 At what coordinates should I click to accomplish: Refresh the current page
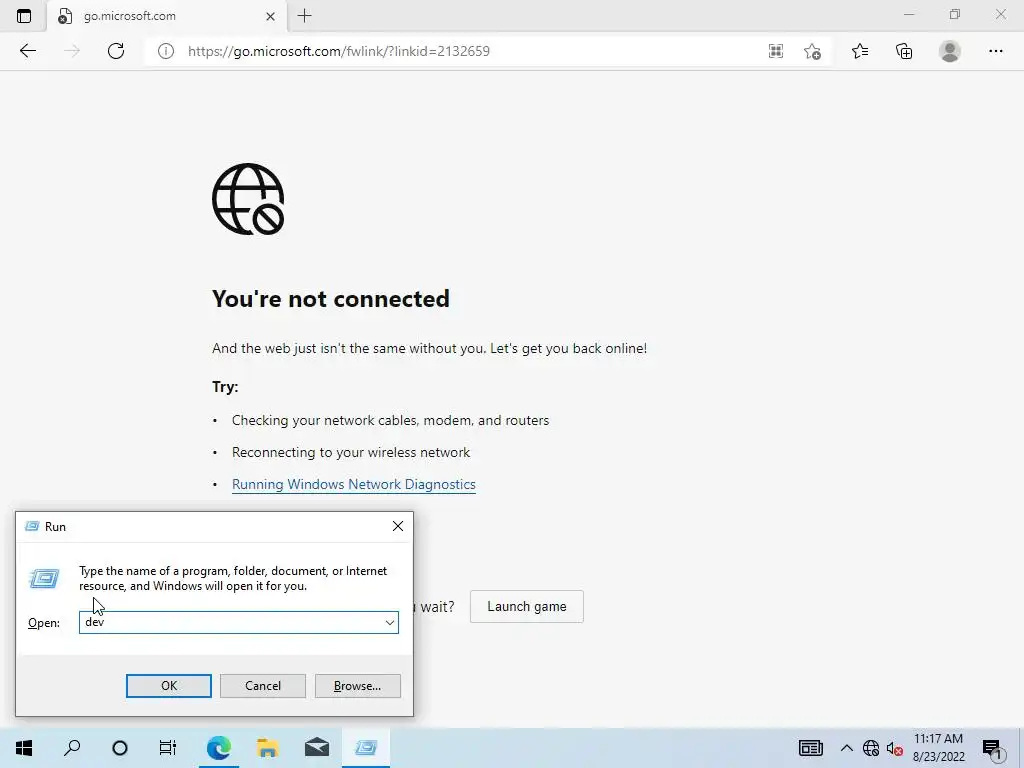(116, 51)
